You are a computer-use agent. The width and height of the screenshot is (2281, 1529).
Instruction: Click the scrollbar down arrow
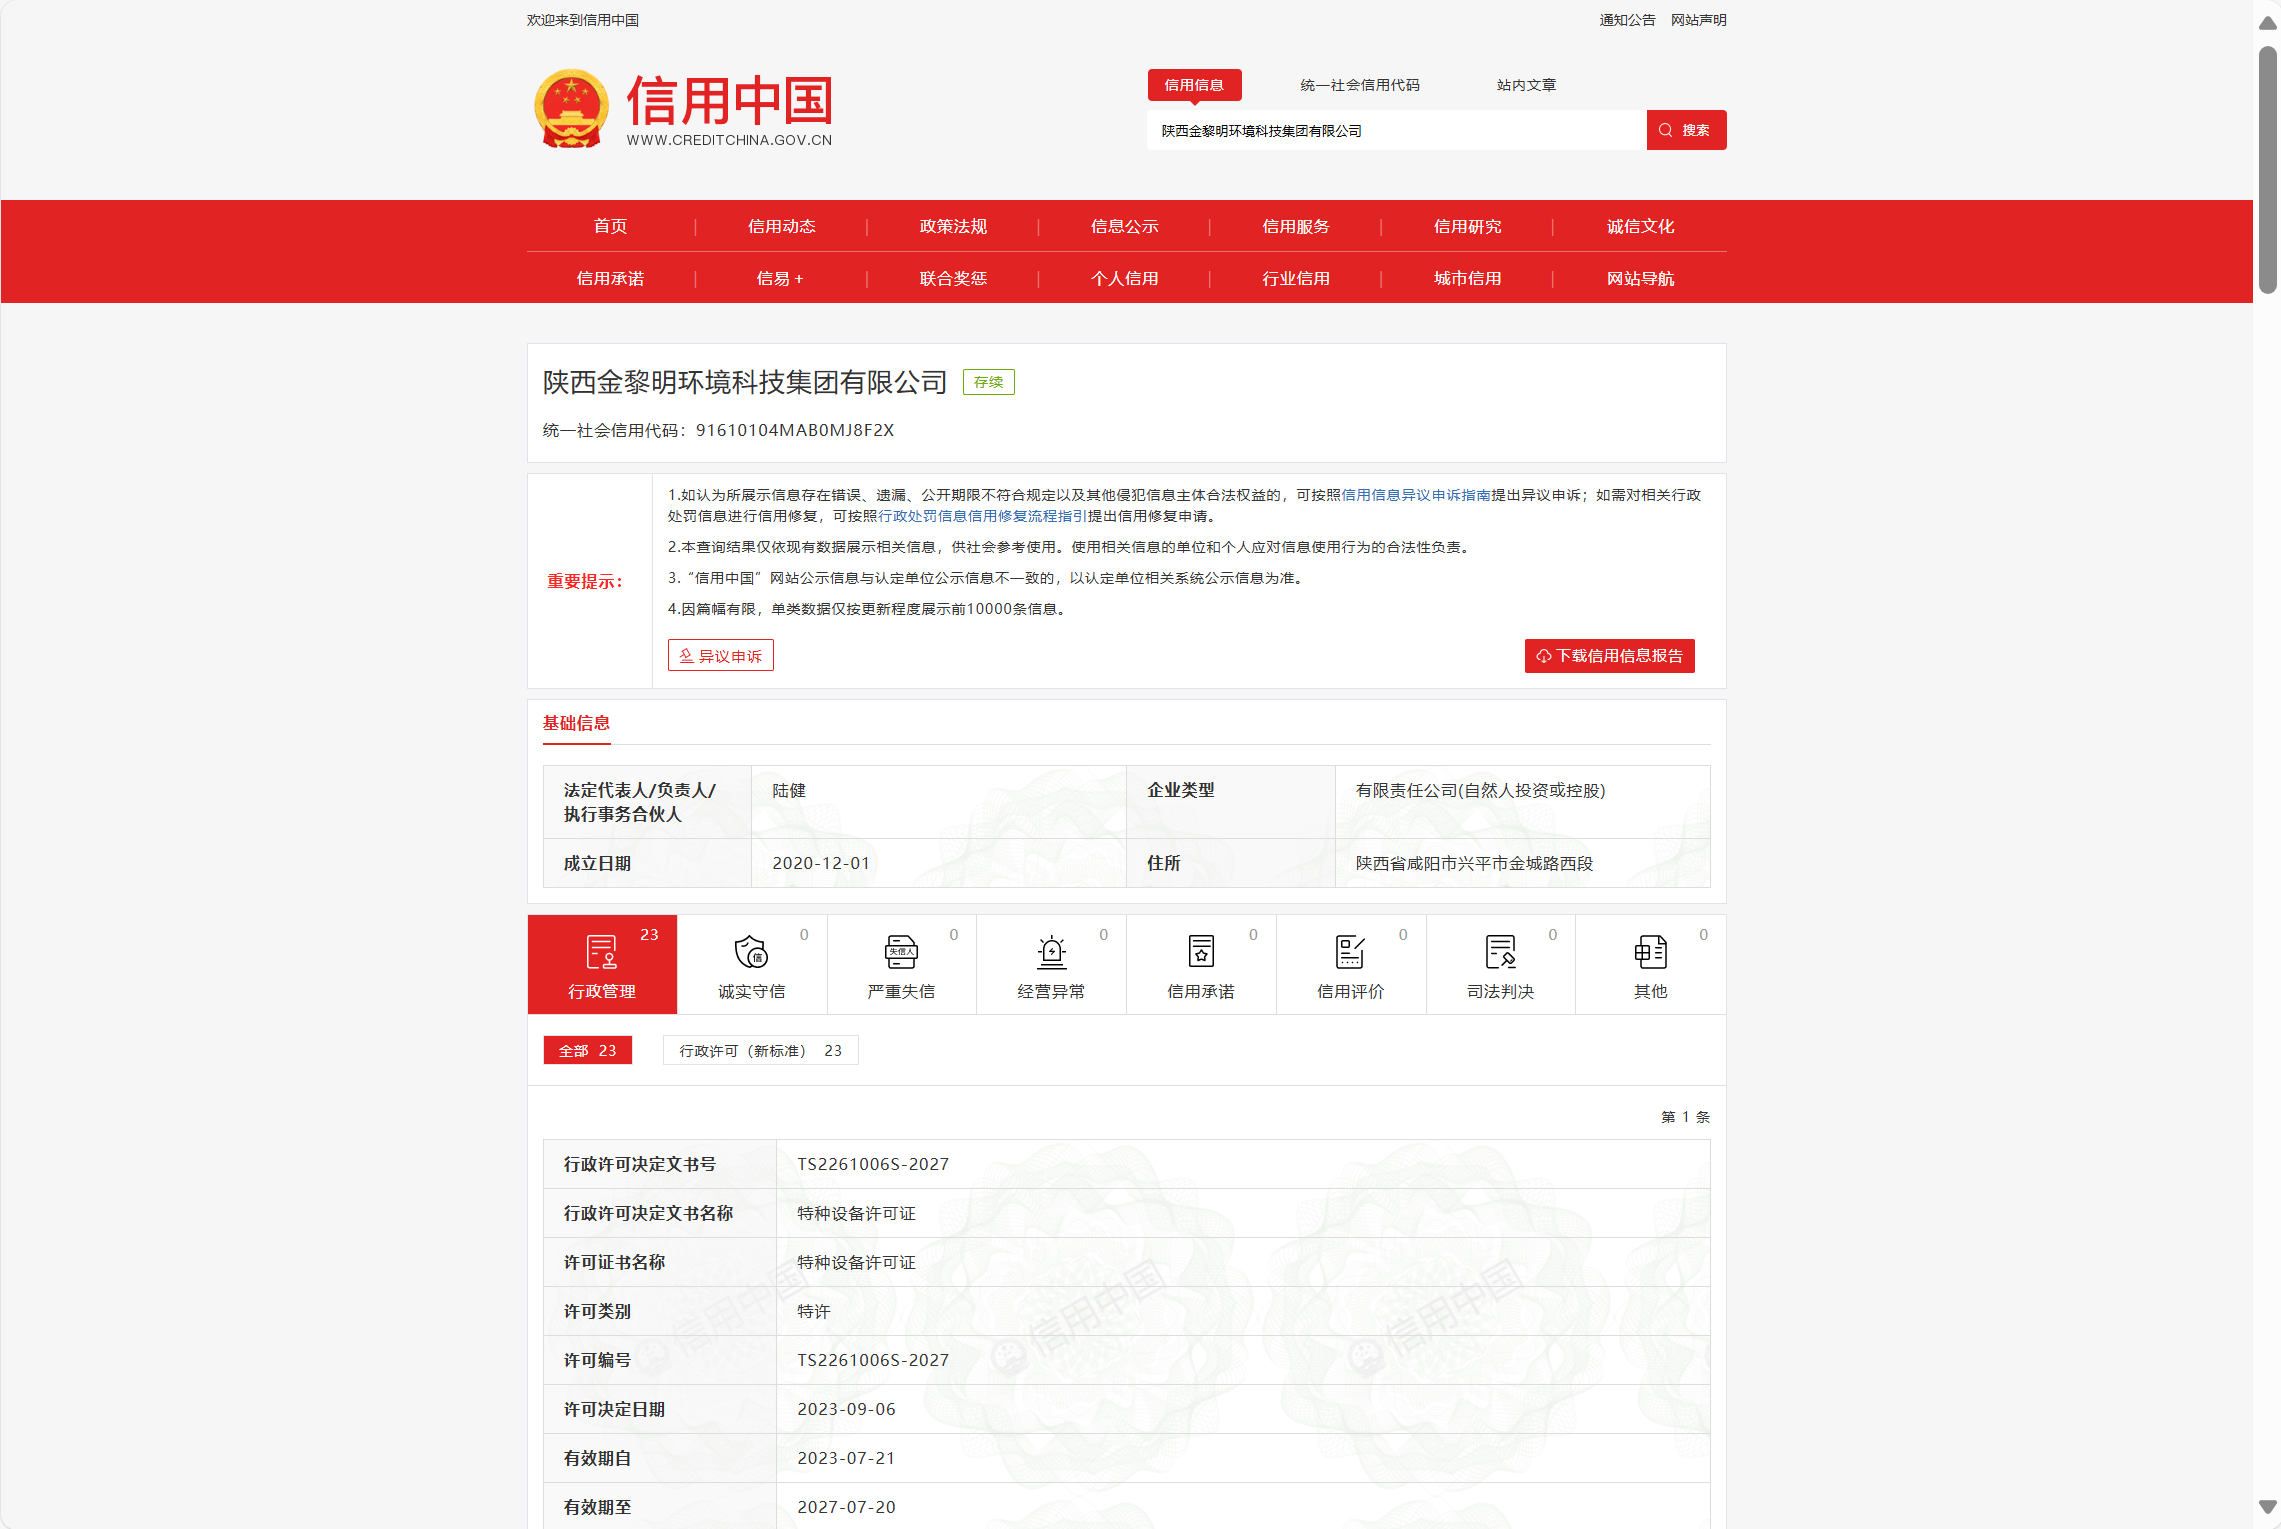(2267, 1507)
